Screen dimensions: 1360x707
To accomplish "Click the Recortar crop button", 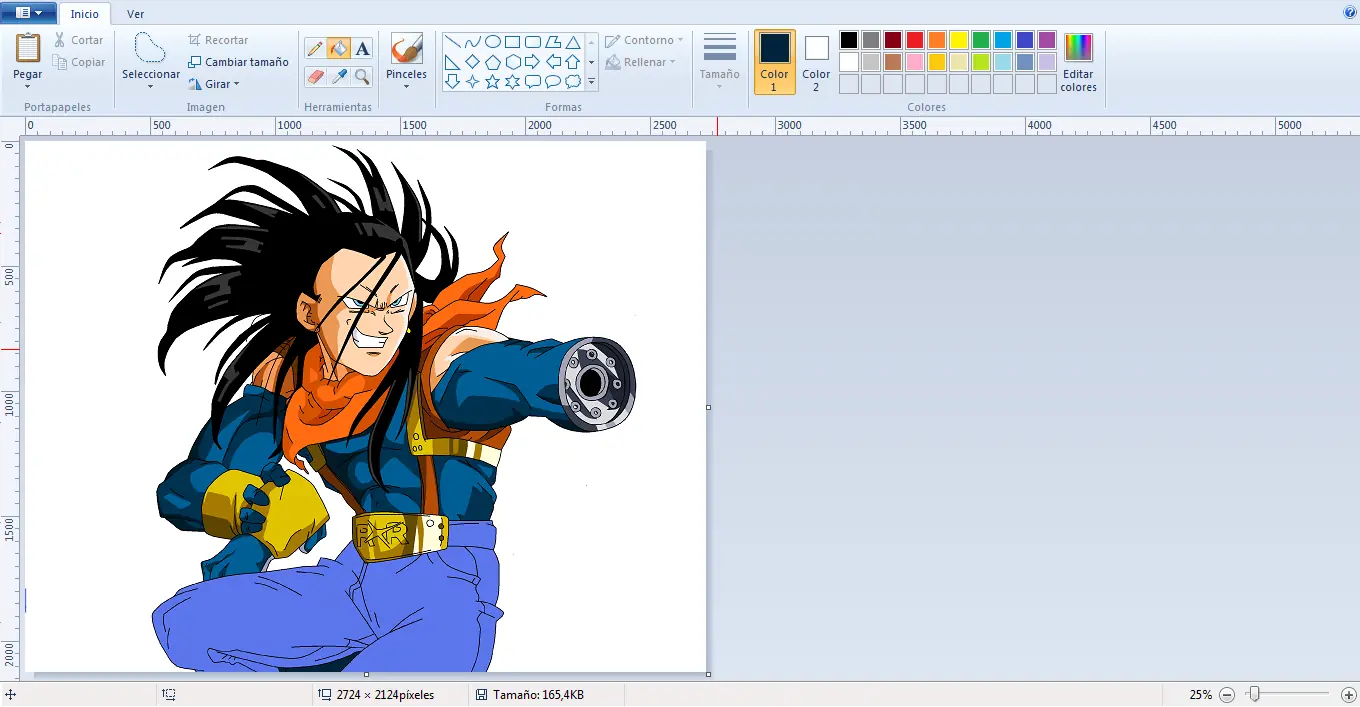I will [217, 40].
